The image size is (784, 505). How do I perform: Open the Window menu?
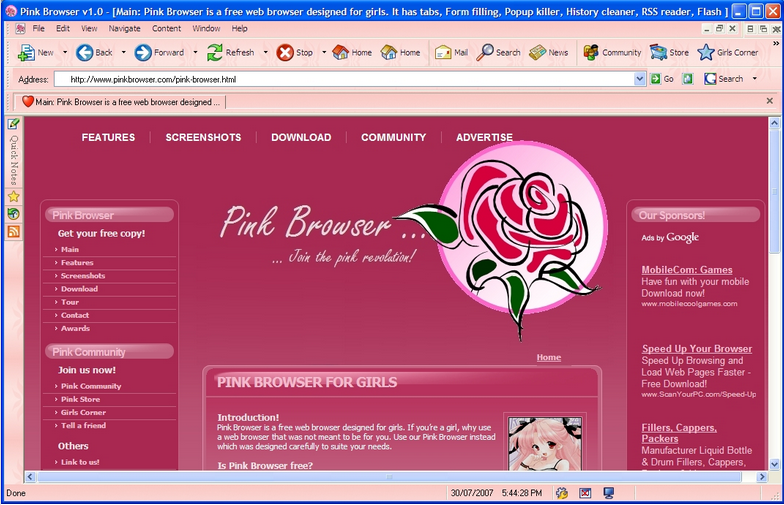click(x=206, y=28)
